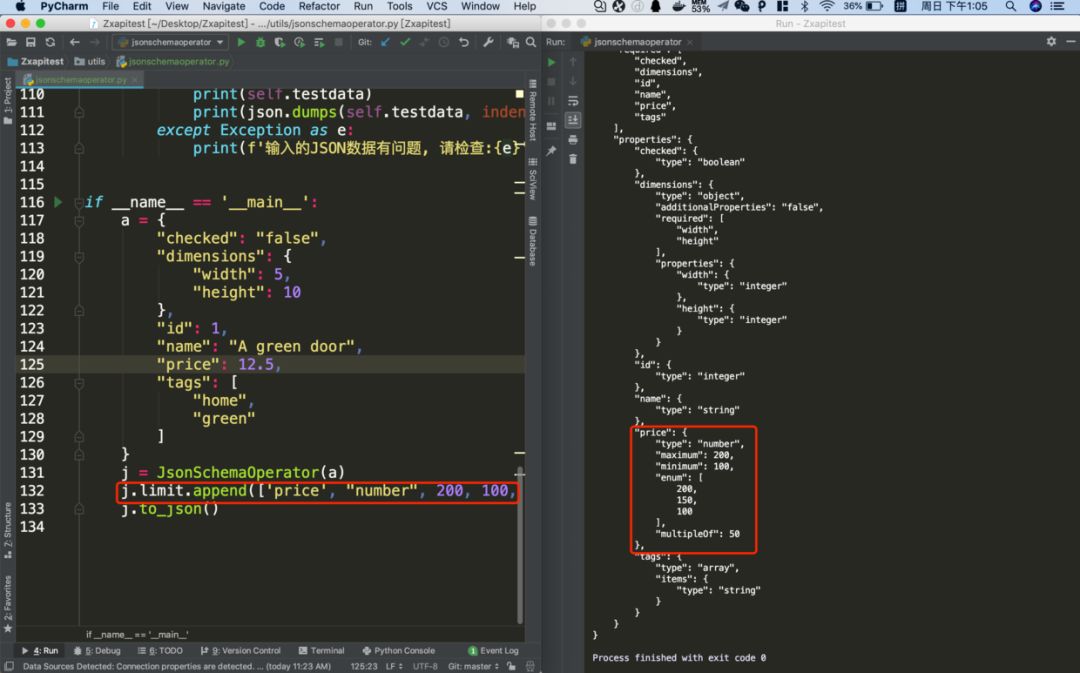The image size is (1080, 673).
Task: Click the Profile run icon
Action: 299,42
